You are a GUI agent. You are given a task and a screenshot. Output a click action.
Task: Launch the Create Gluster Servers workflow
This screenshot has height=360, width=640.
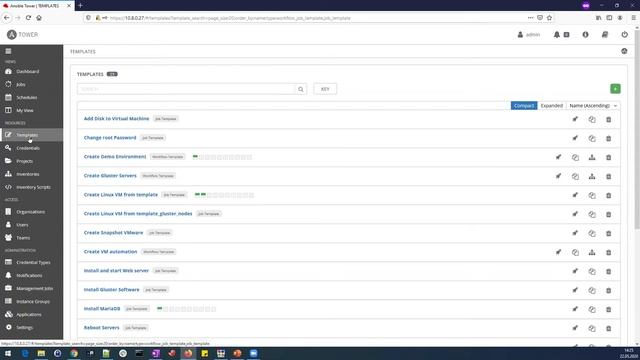pyautogui.click(x=558, y=176)
